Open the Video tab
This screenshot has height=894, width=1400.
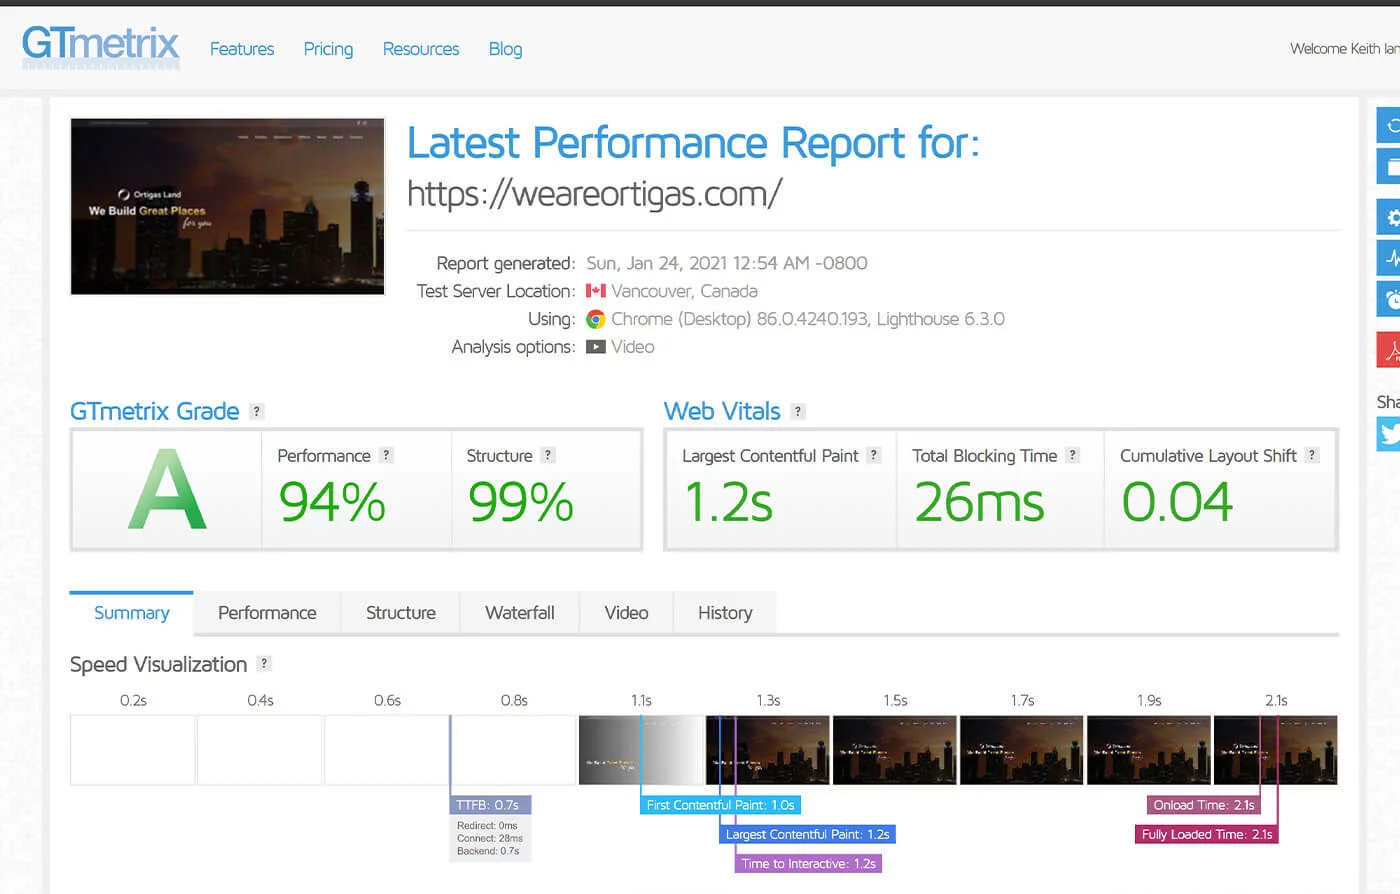(626, 613)
